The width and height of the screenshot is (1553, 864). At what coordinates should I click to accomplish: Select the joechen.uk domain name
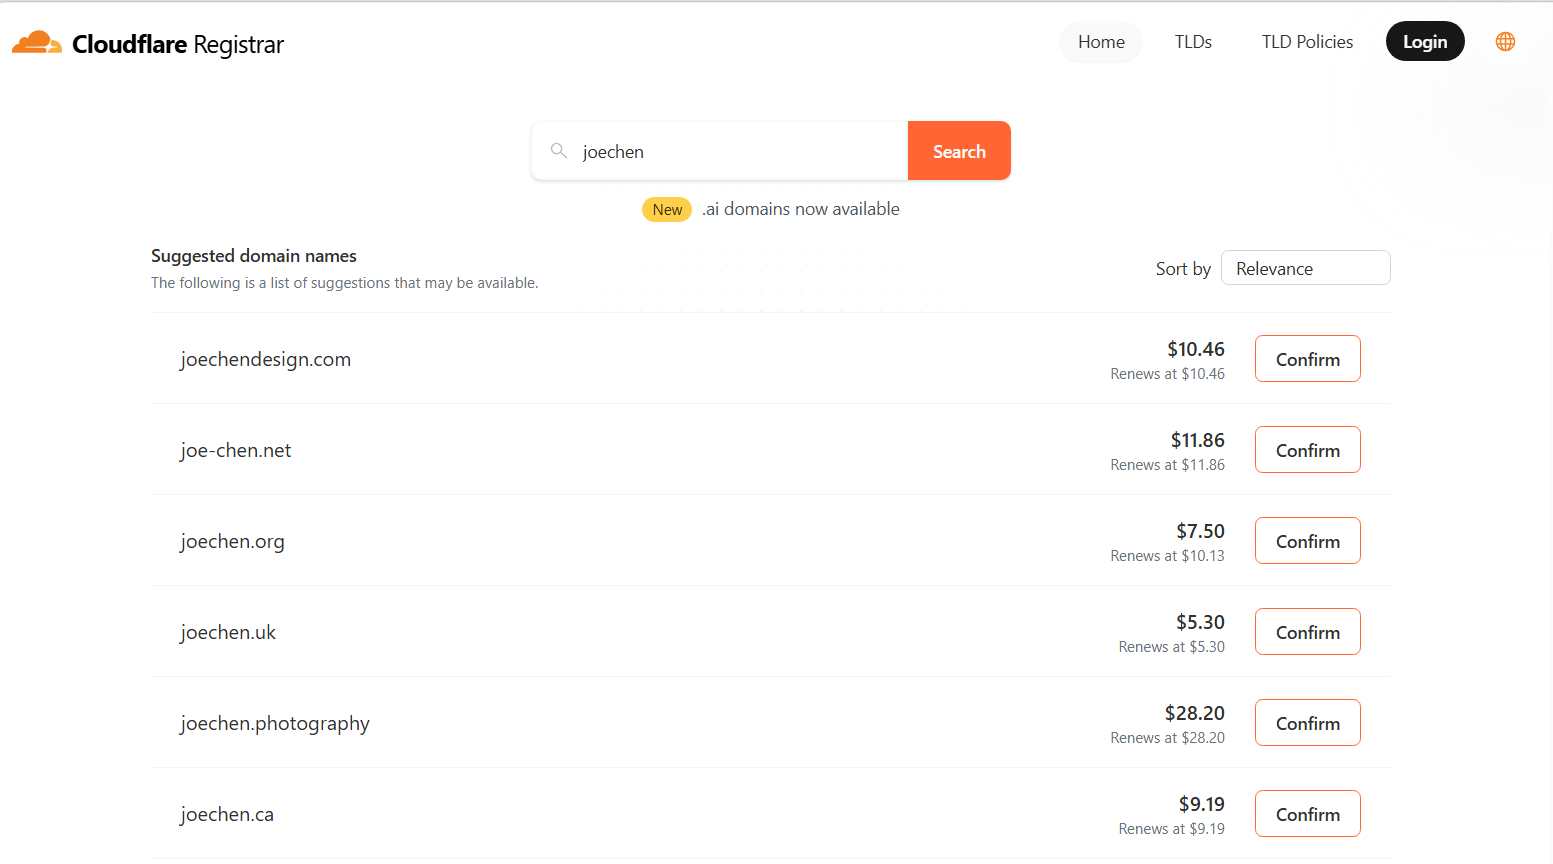coord(228,632)
